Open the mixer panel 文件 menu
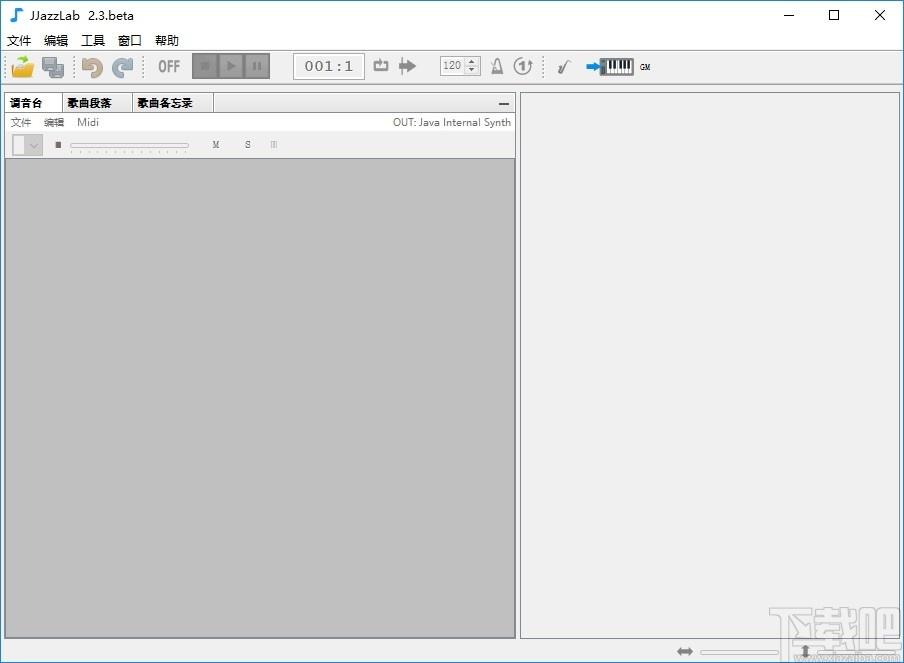904x663 pixels. (21, 122)
